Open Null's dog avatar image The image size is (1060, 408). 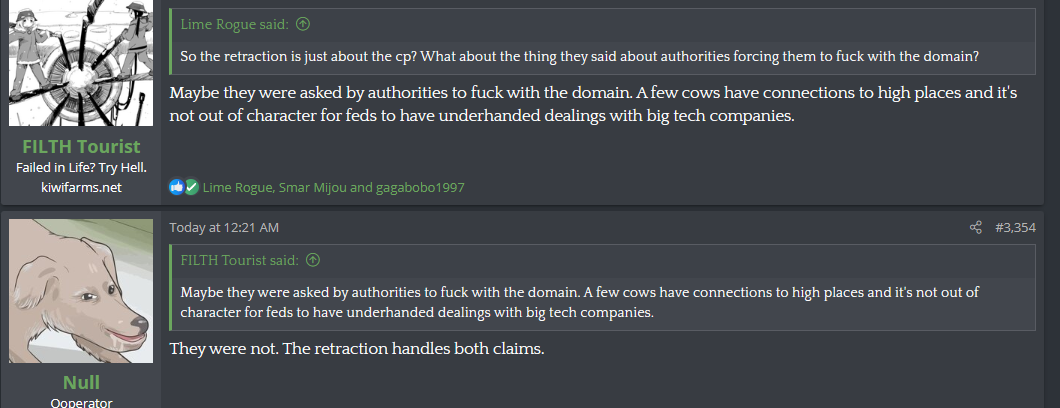pyautogui.click(x=81, y=291)
